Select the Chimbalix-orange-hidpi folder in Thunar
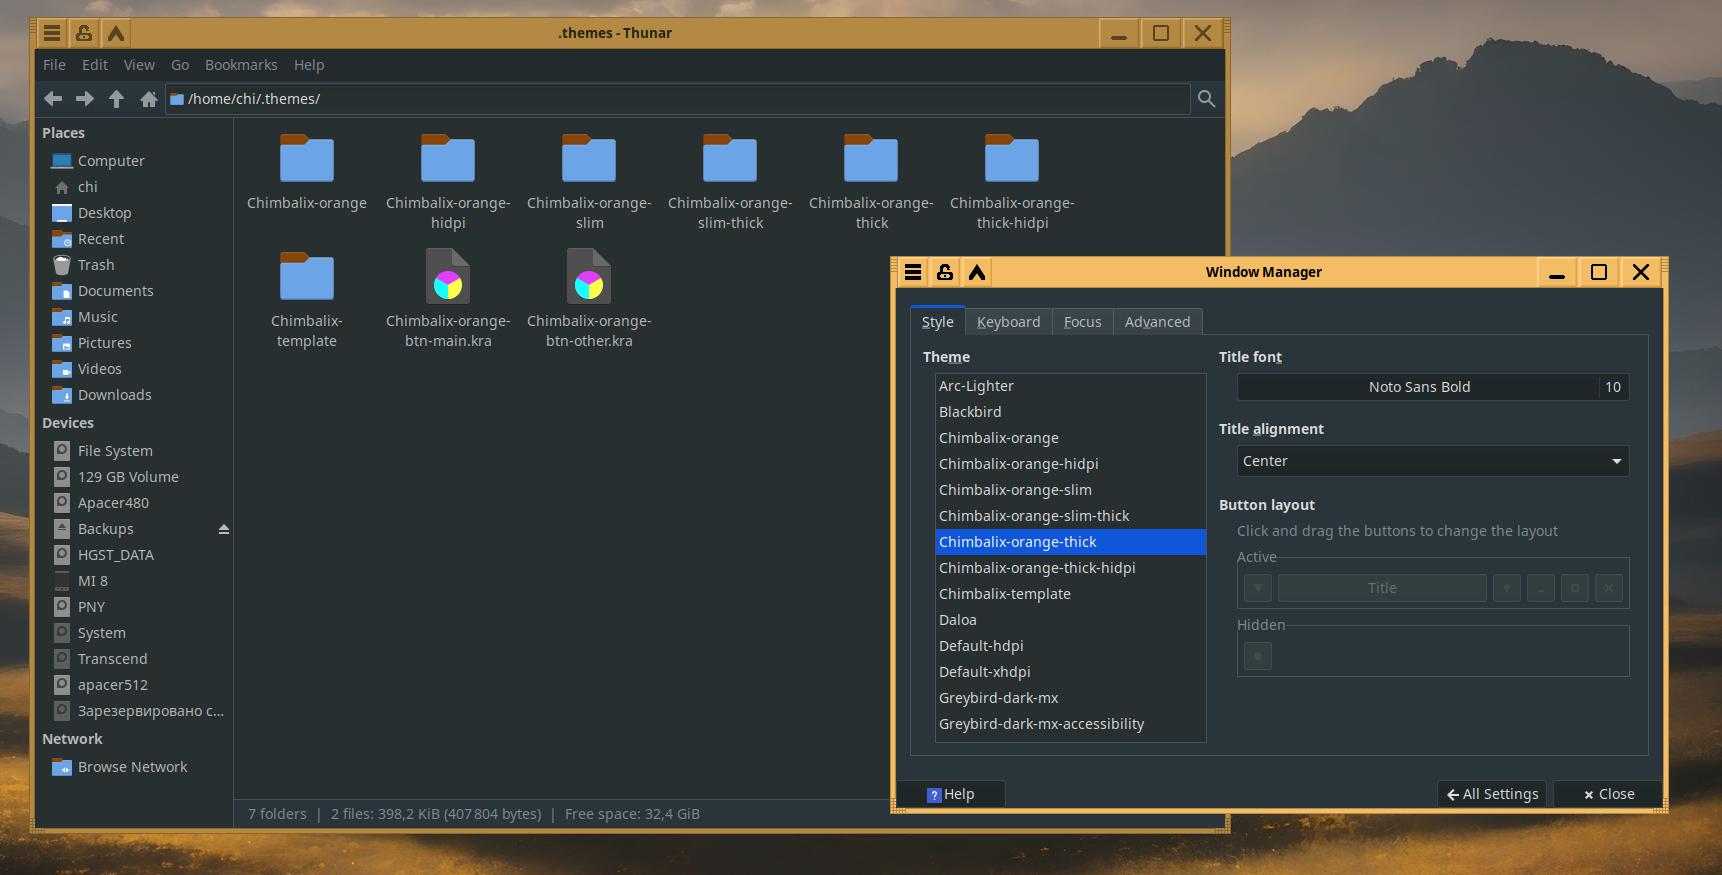Viewport: 1722px width, 875px height. tap(448, 182)
